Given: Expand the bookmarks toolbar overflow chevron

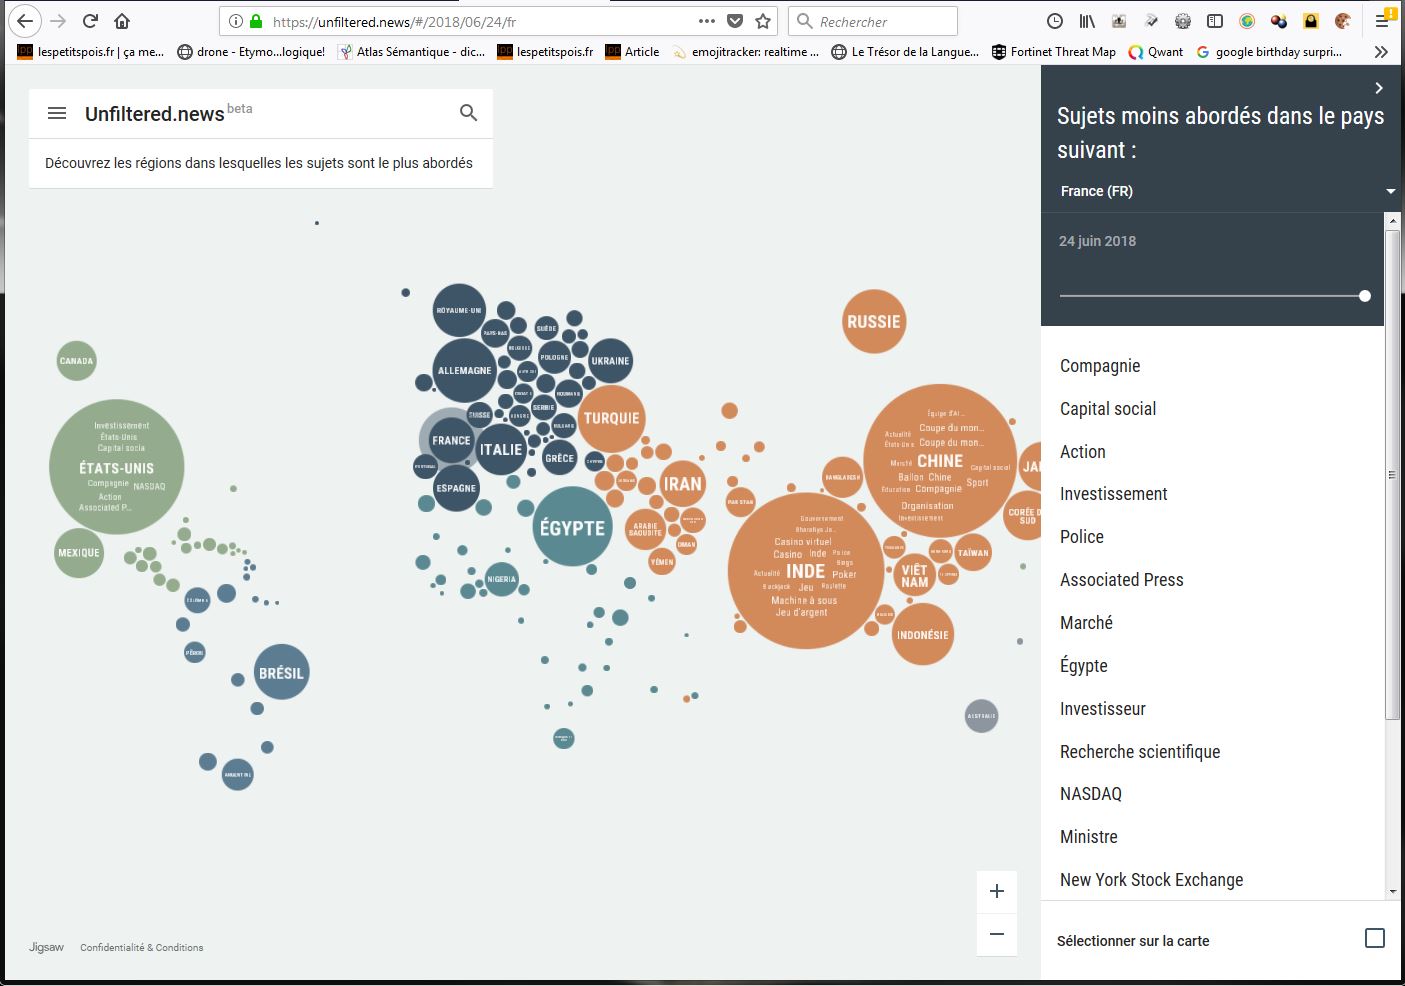Looking at the screenshot, I should click(1381, 52).
